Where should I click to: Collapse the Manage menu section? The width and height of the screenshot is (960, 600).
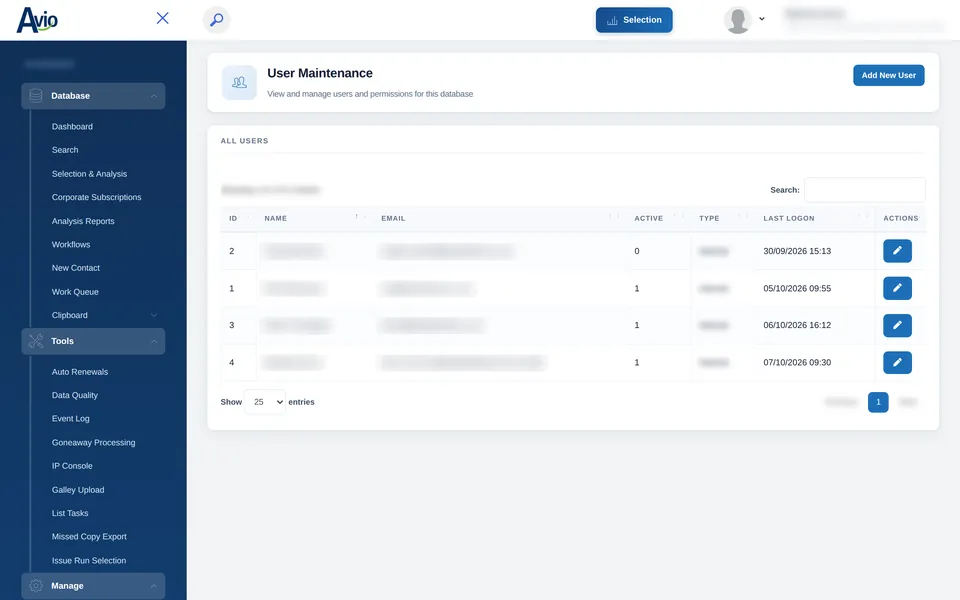(154, 586)
